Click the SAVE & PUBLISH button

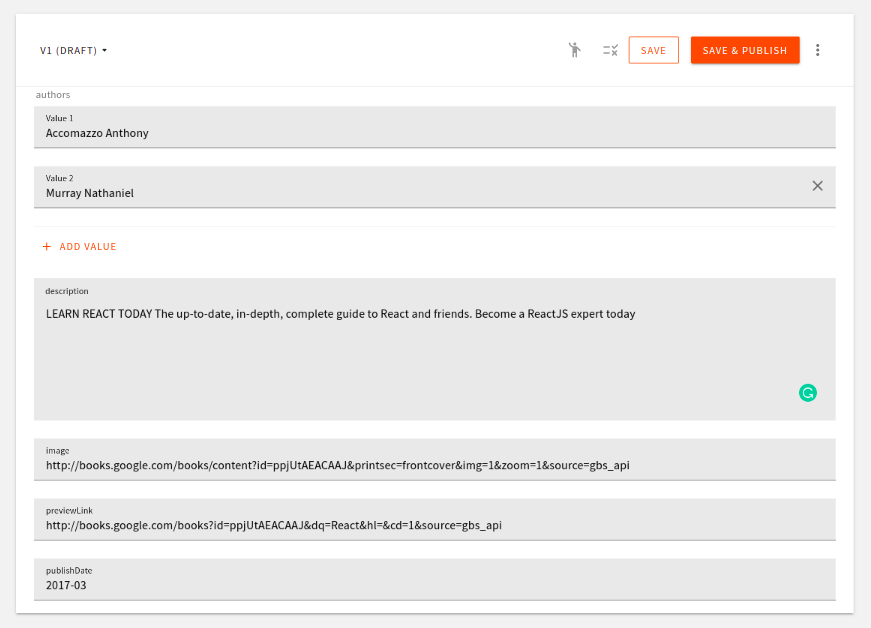tap(744, 49)
